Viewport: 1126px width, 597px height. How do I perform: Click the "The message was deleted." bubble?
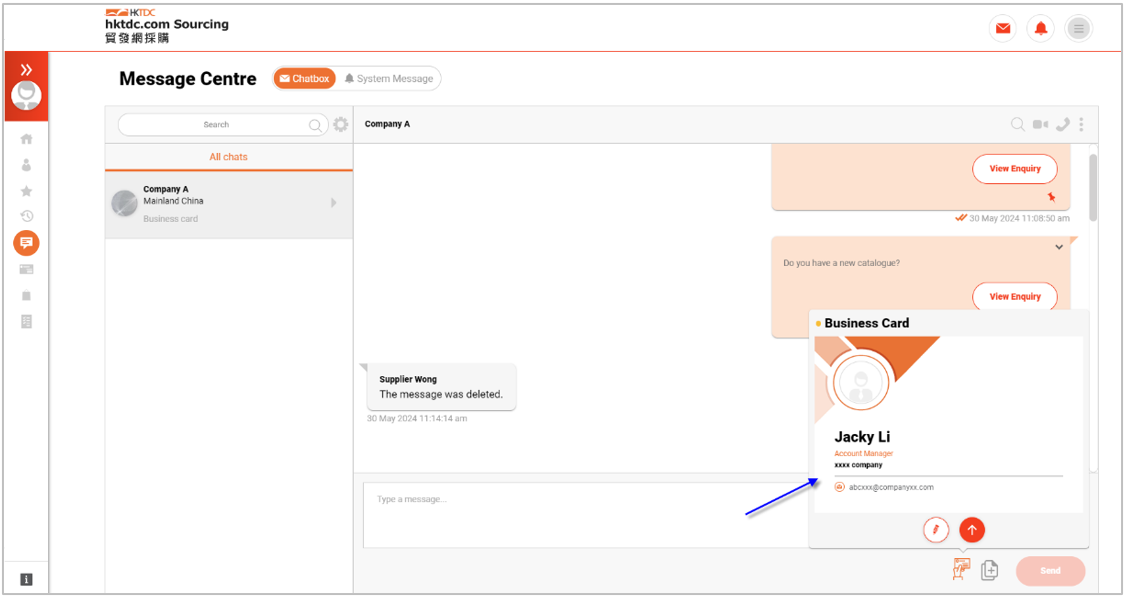click(x=441, y=387)
